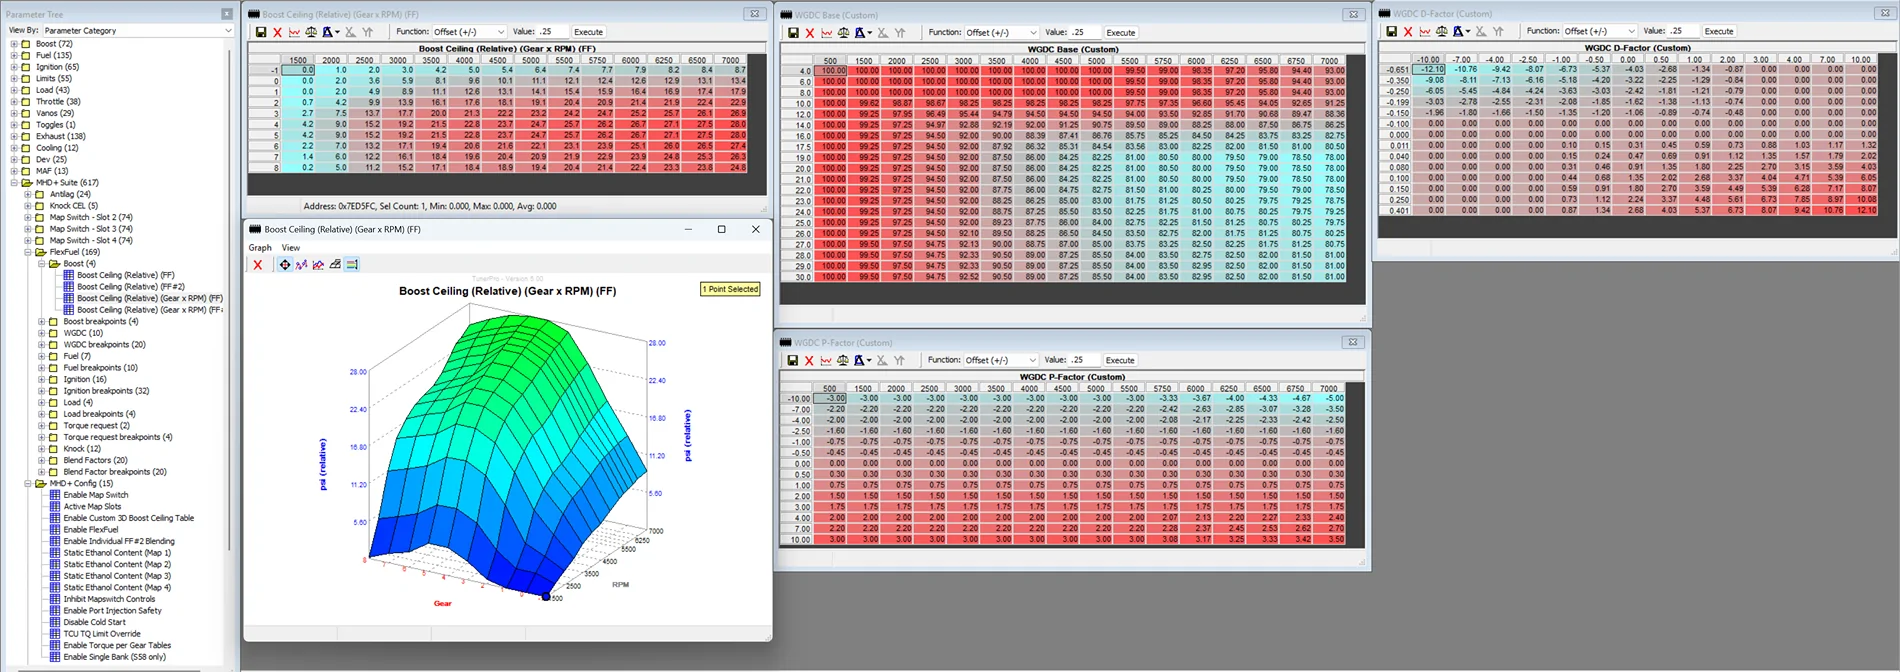Viewport: 1900px width, 672px height.
Task: Close the Parameter Tree panel
Action: click(227, 14)
